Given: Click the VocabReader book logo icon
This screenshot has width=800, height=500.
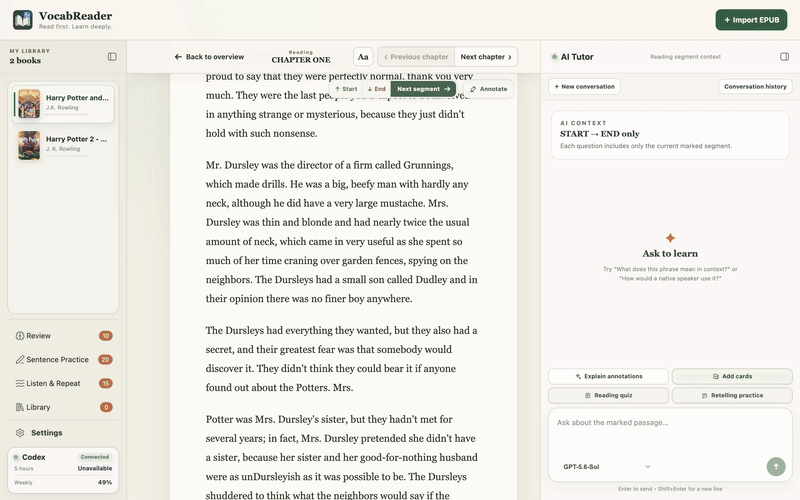Looking at the screenshot, I should point(22,20).
